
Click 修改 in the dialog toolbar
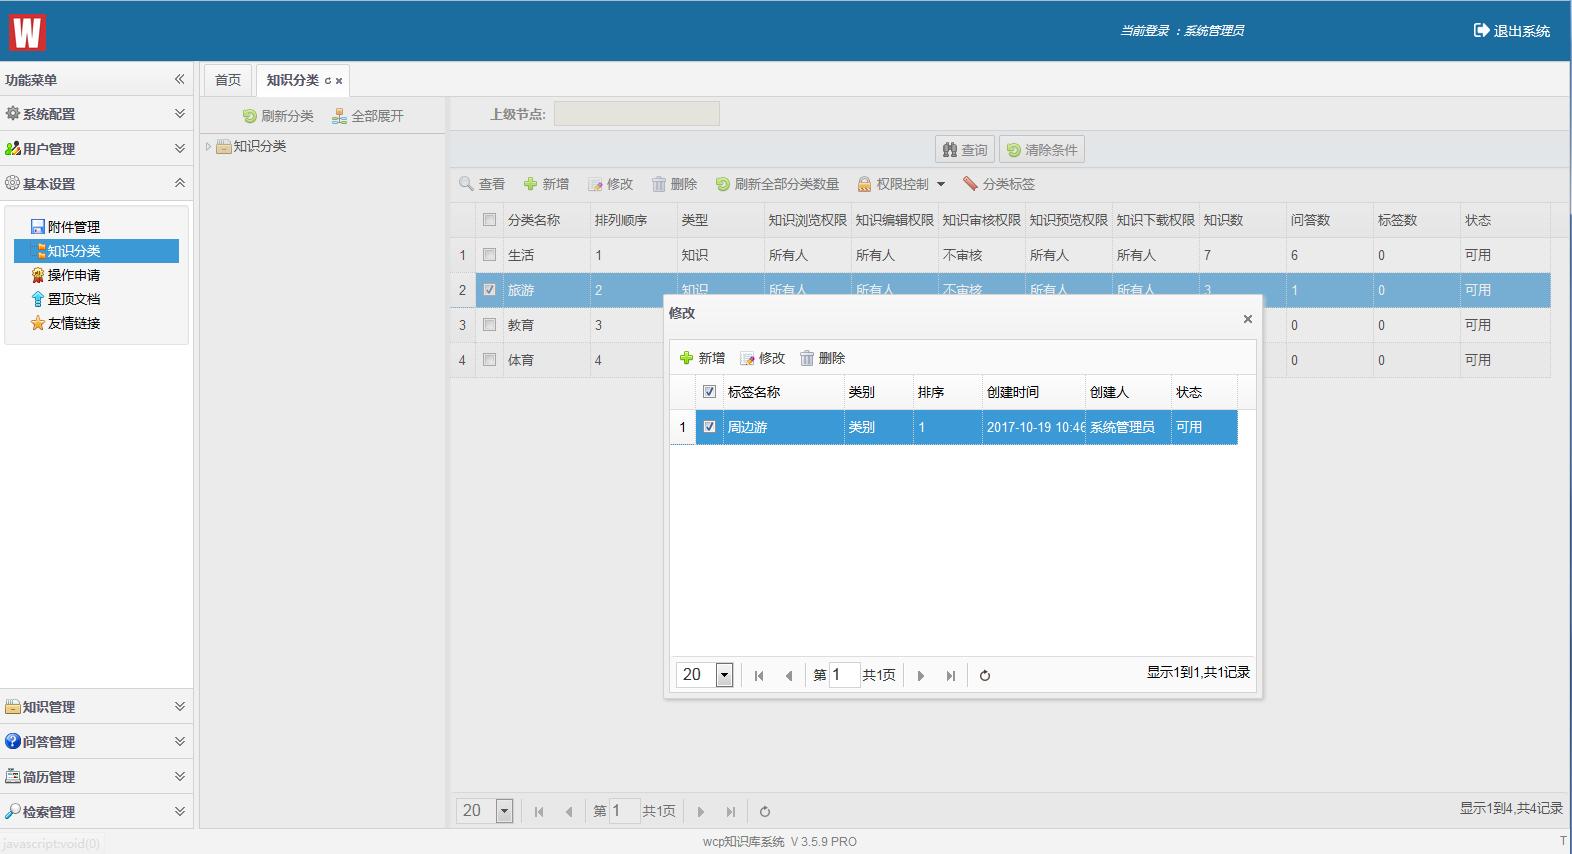click(762, 358)
